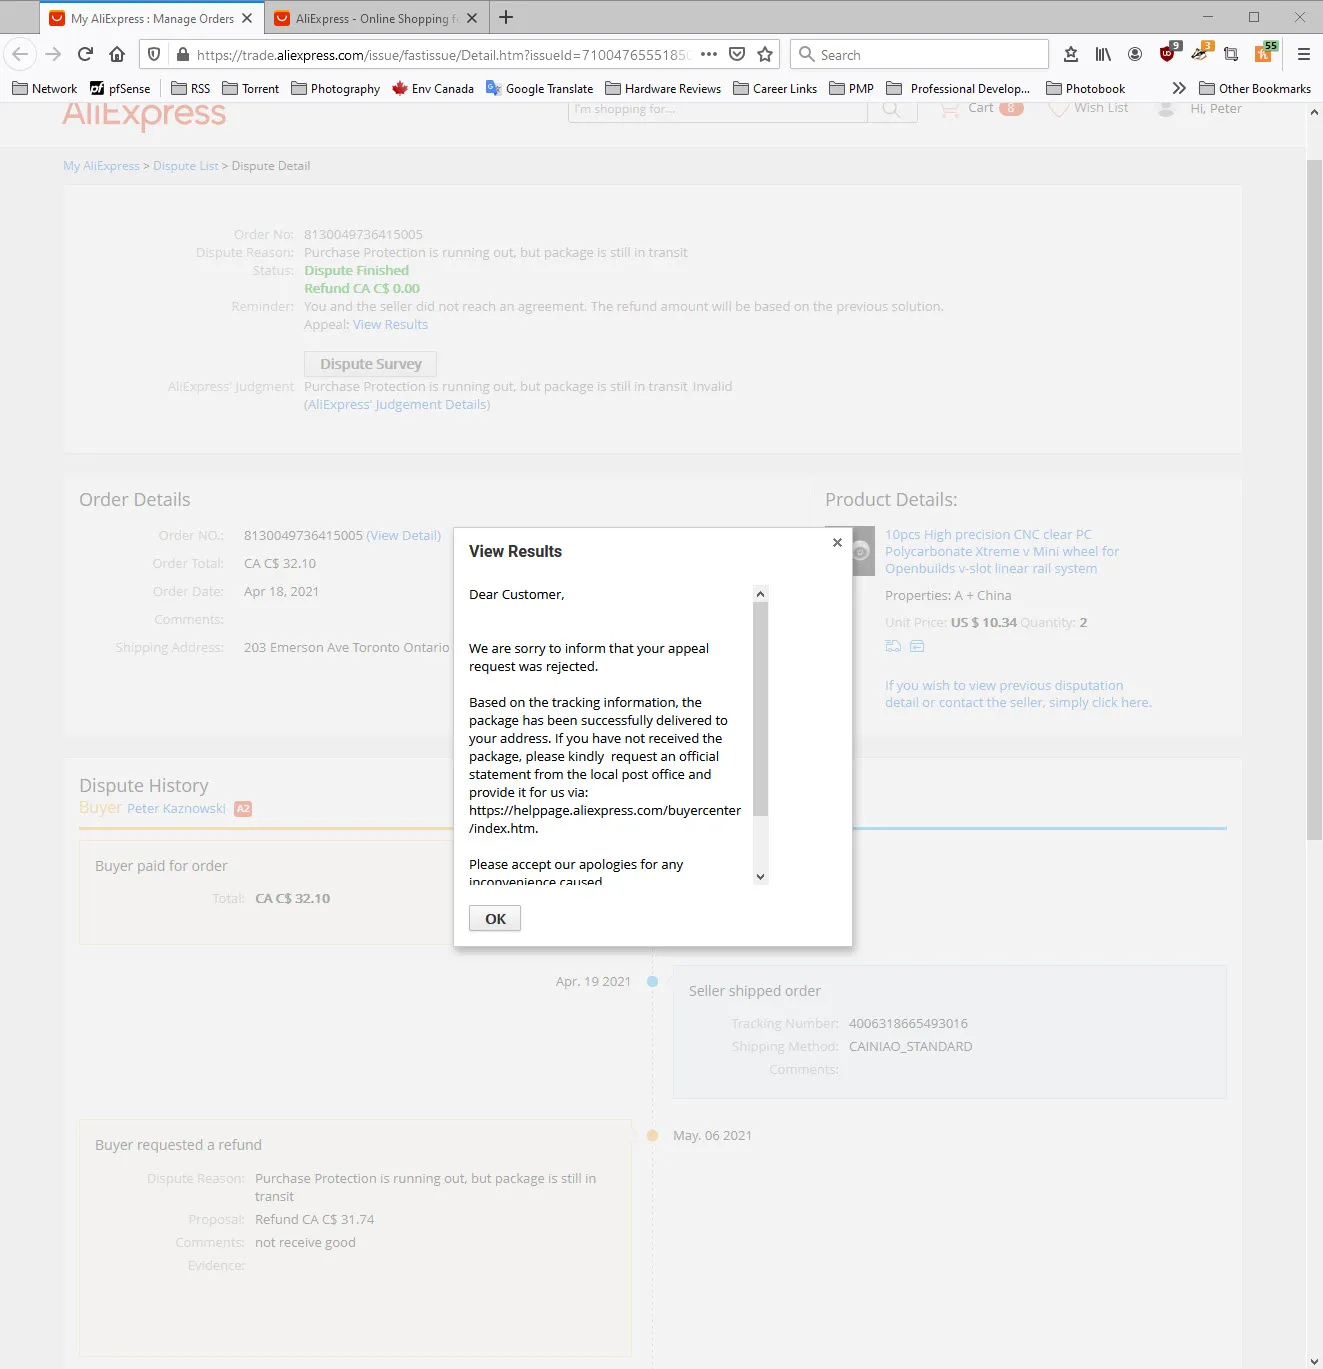The width and height of the screenshot is (1323, 1369).
Task: Open the Firefox Library panel
Action: [x=1103, y=54]
